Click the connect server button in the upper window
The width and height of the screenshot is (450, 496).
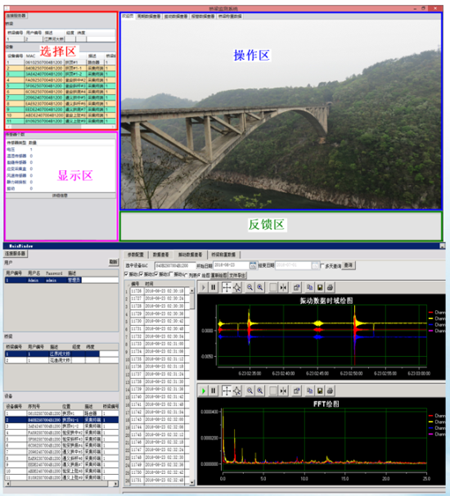coord(16,16)
